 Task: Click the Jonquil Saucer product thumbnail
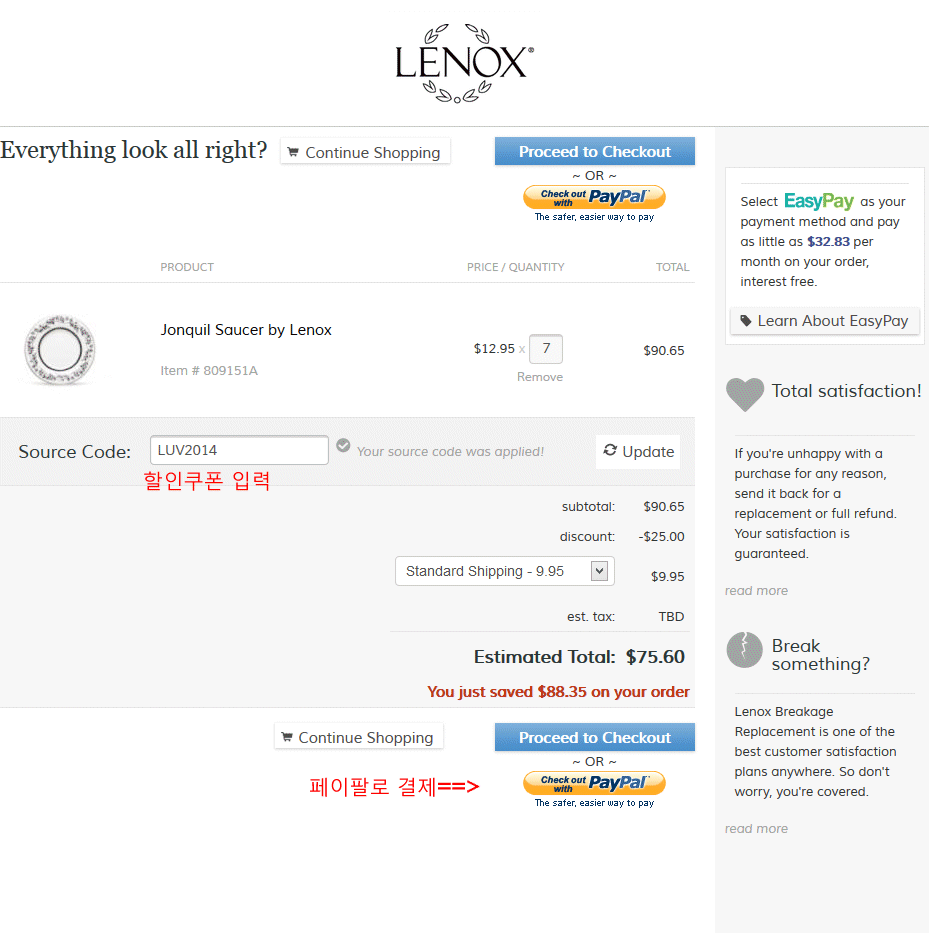point(58,349)
